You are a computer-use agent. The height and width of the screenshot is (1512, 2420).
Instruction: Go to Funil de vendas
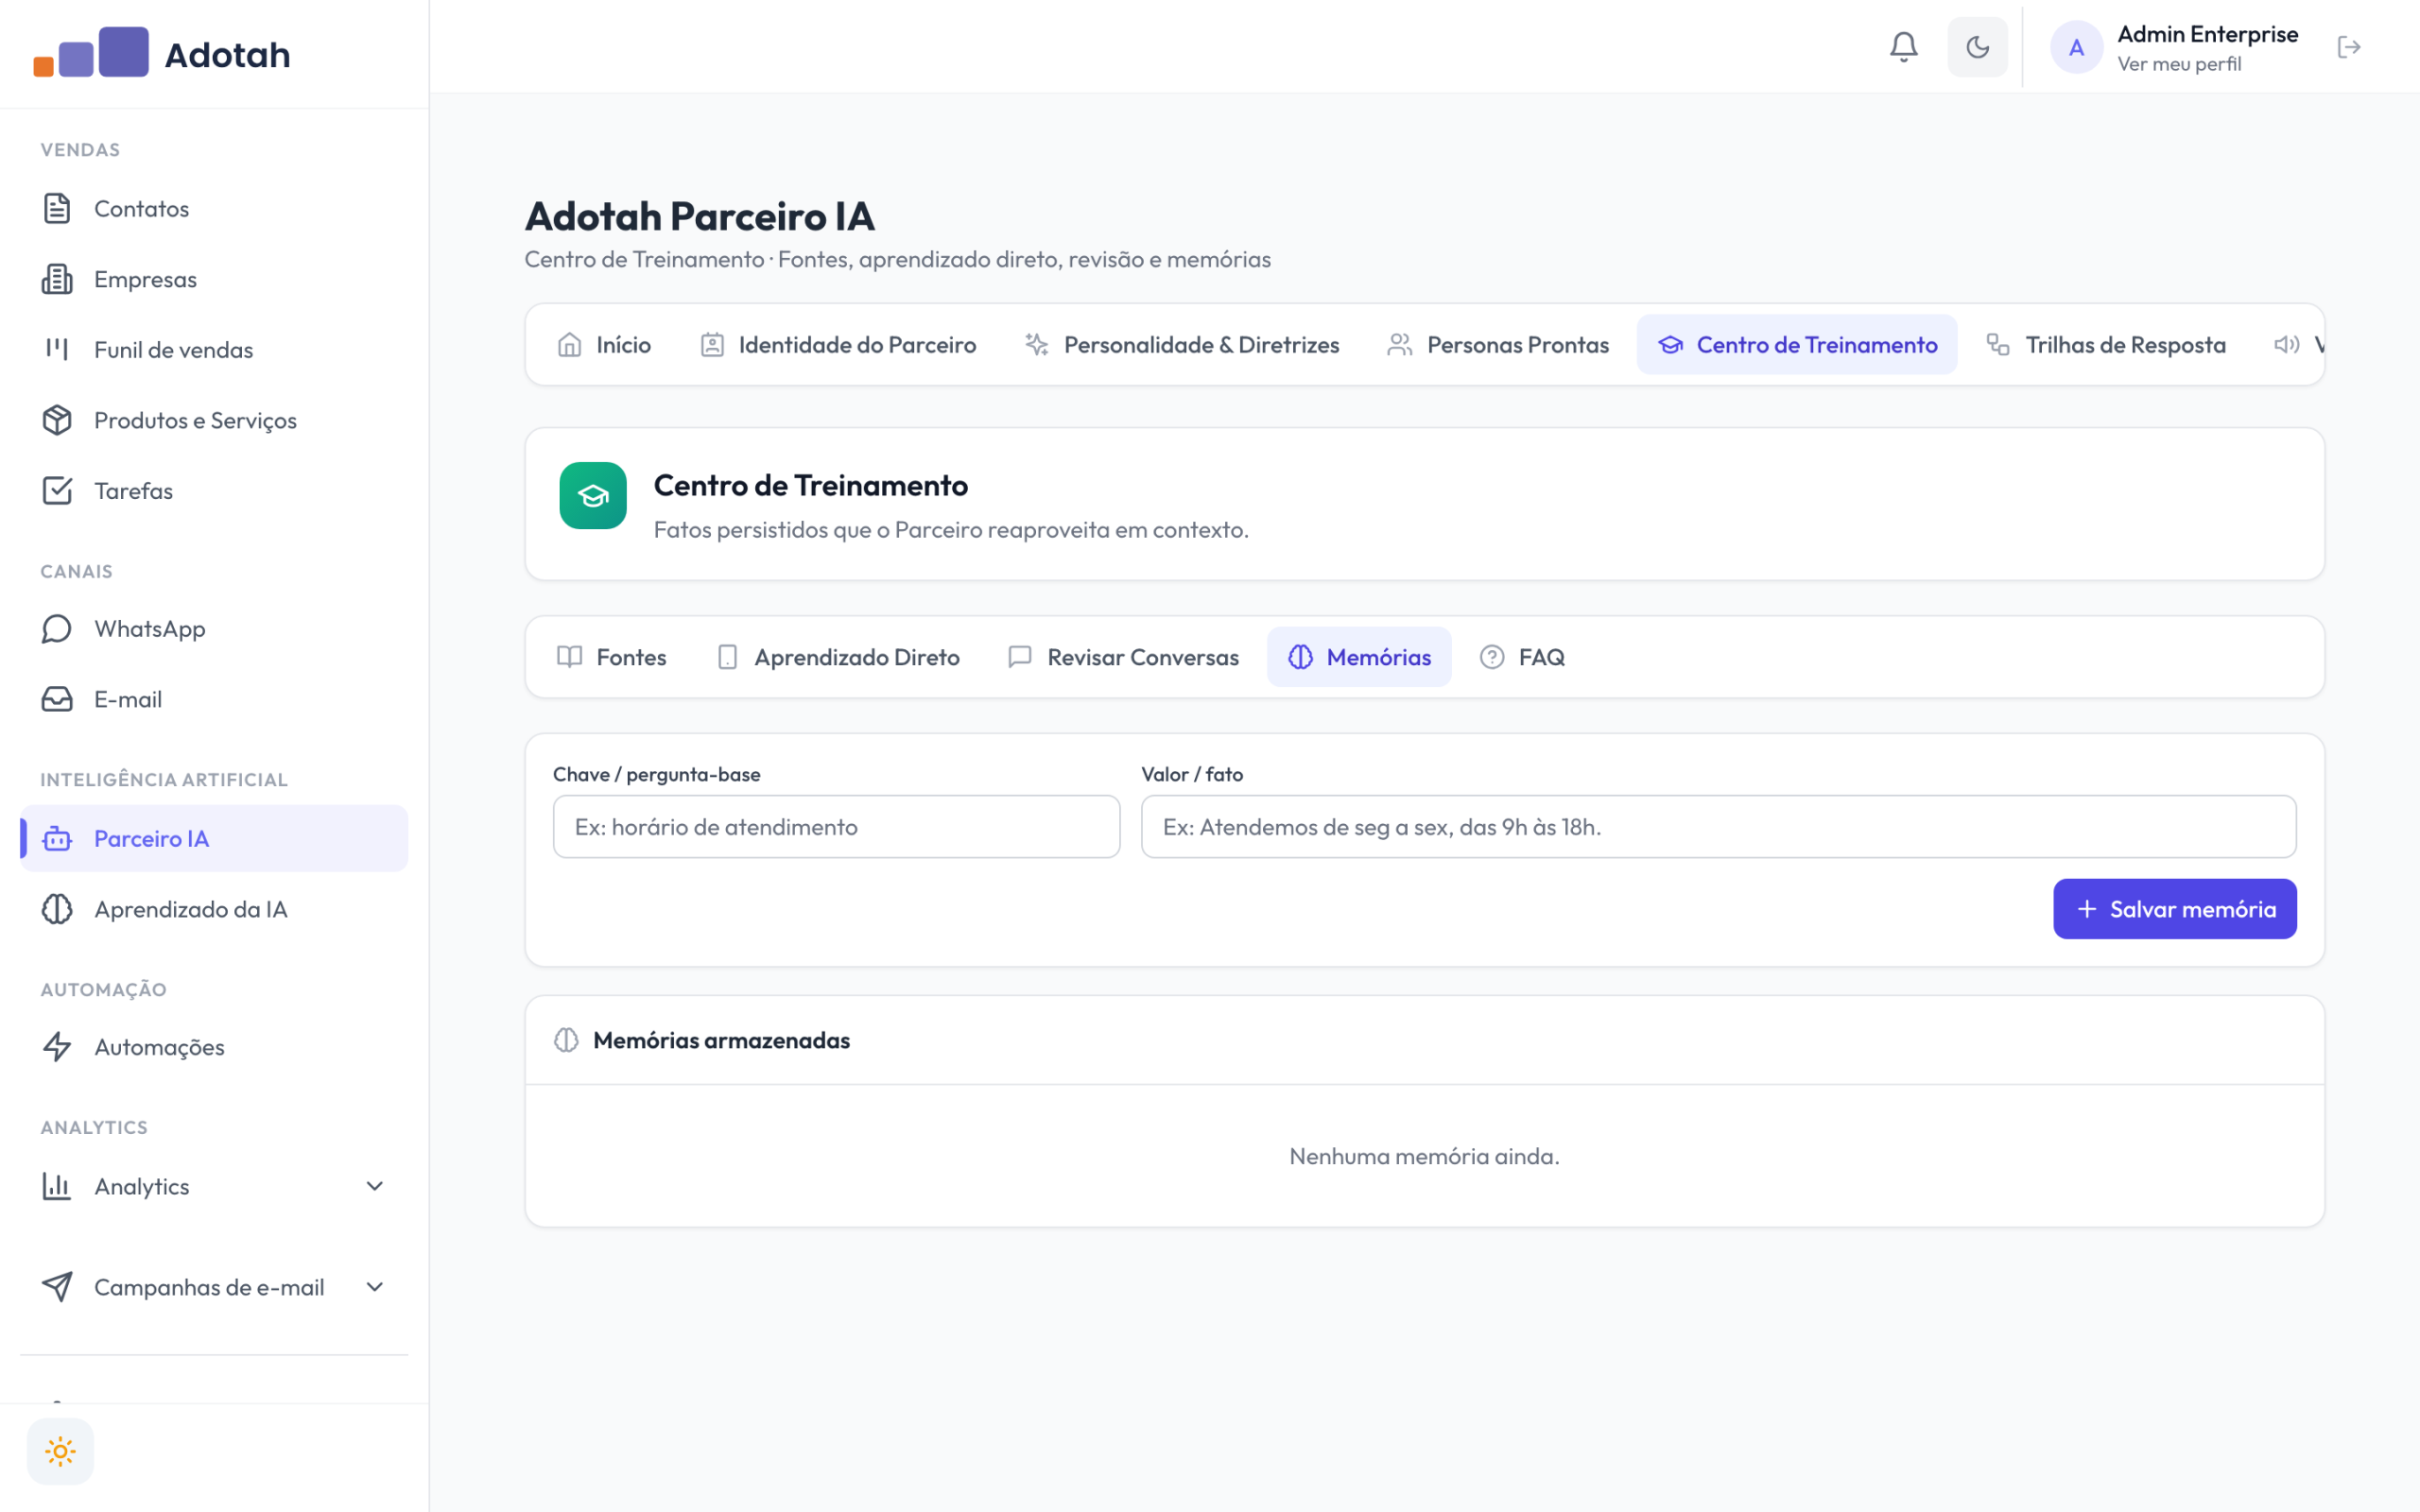(x=214, y=349)
